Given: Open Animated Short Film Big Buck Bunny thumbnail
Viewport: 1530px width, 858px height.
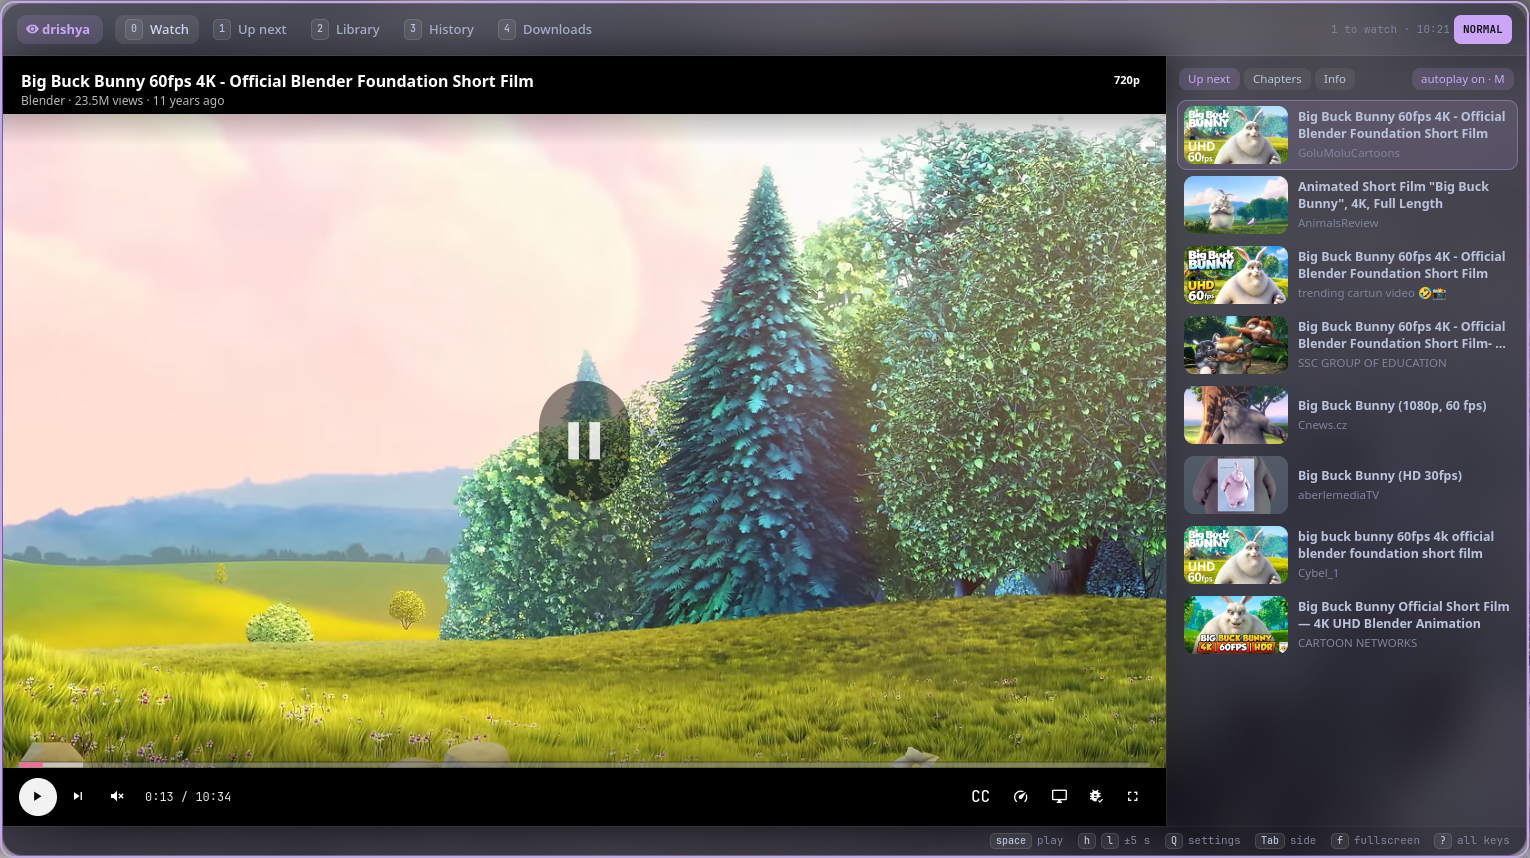Looking at the screenshot, I should pos(1236,205).
